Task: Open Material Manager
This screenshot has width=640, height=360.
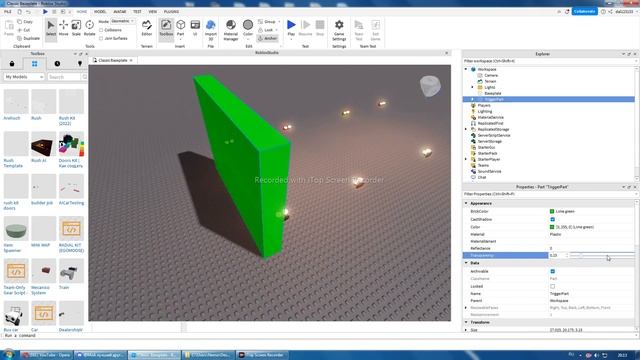Action: click(231, 30)
